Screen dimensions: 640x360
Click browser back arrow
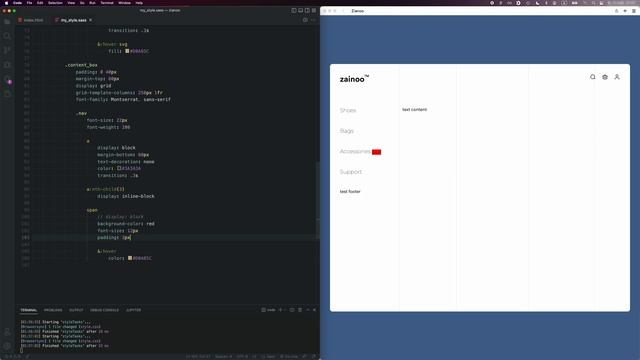click(x=343, y=11)
